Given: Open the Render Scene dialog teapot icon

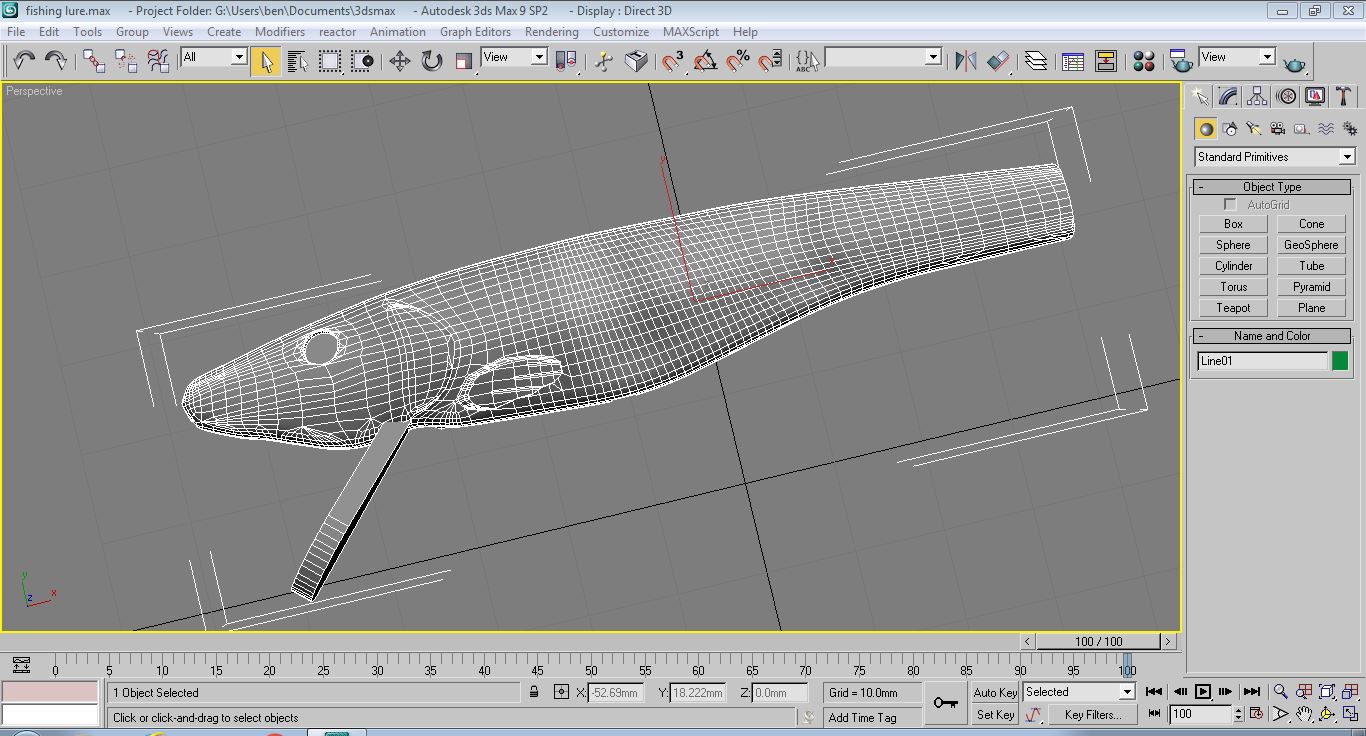Looking at the screenshot, I should tap(1182, 61).
